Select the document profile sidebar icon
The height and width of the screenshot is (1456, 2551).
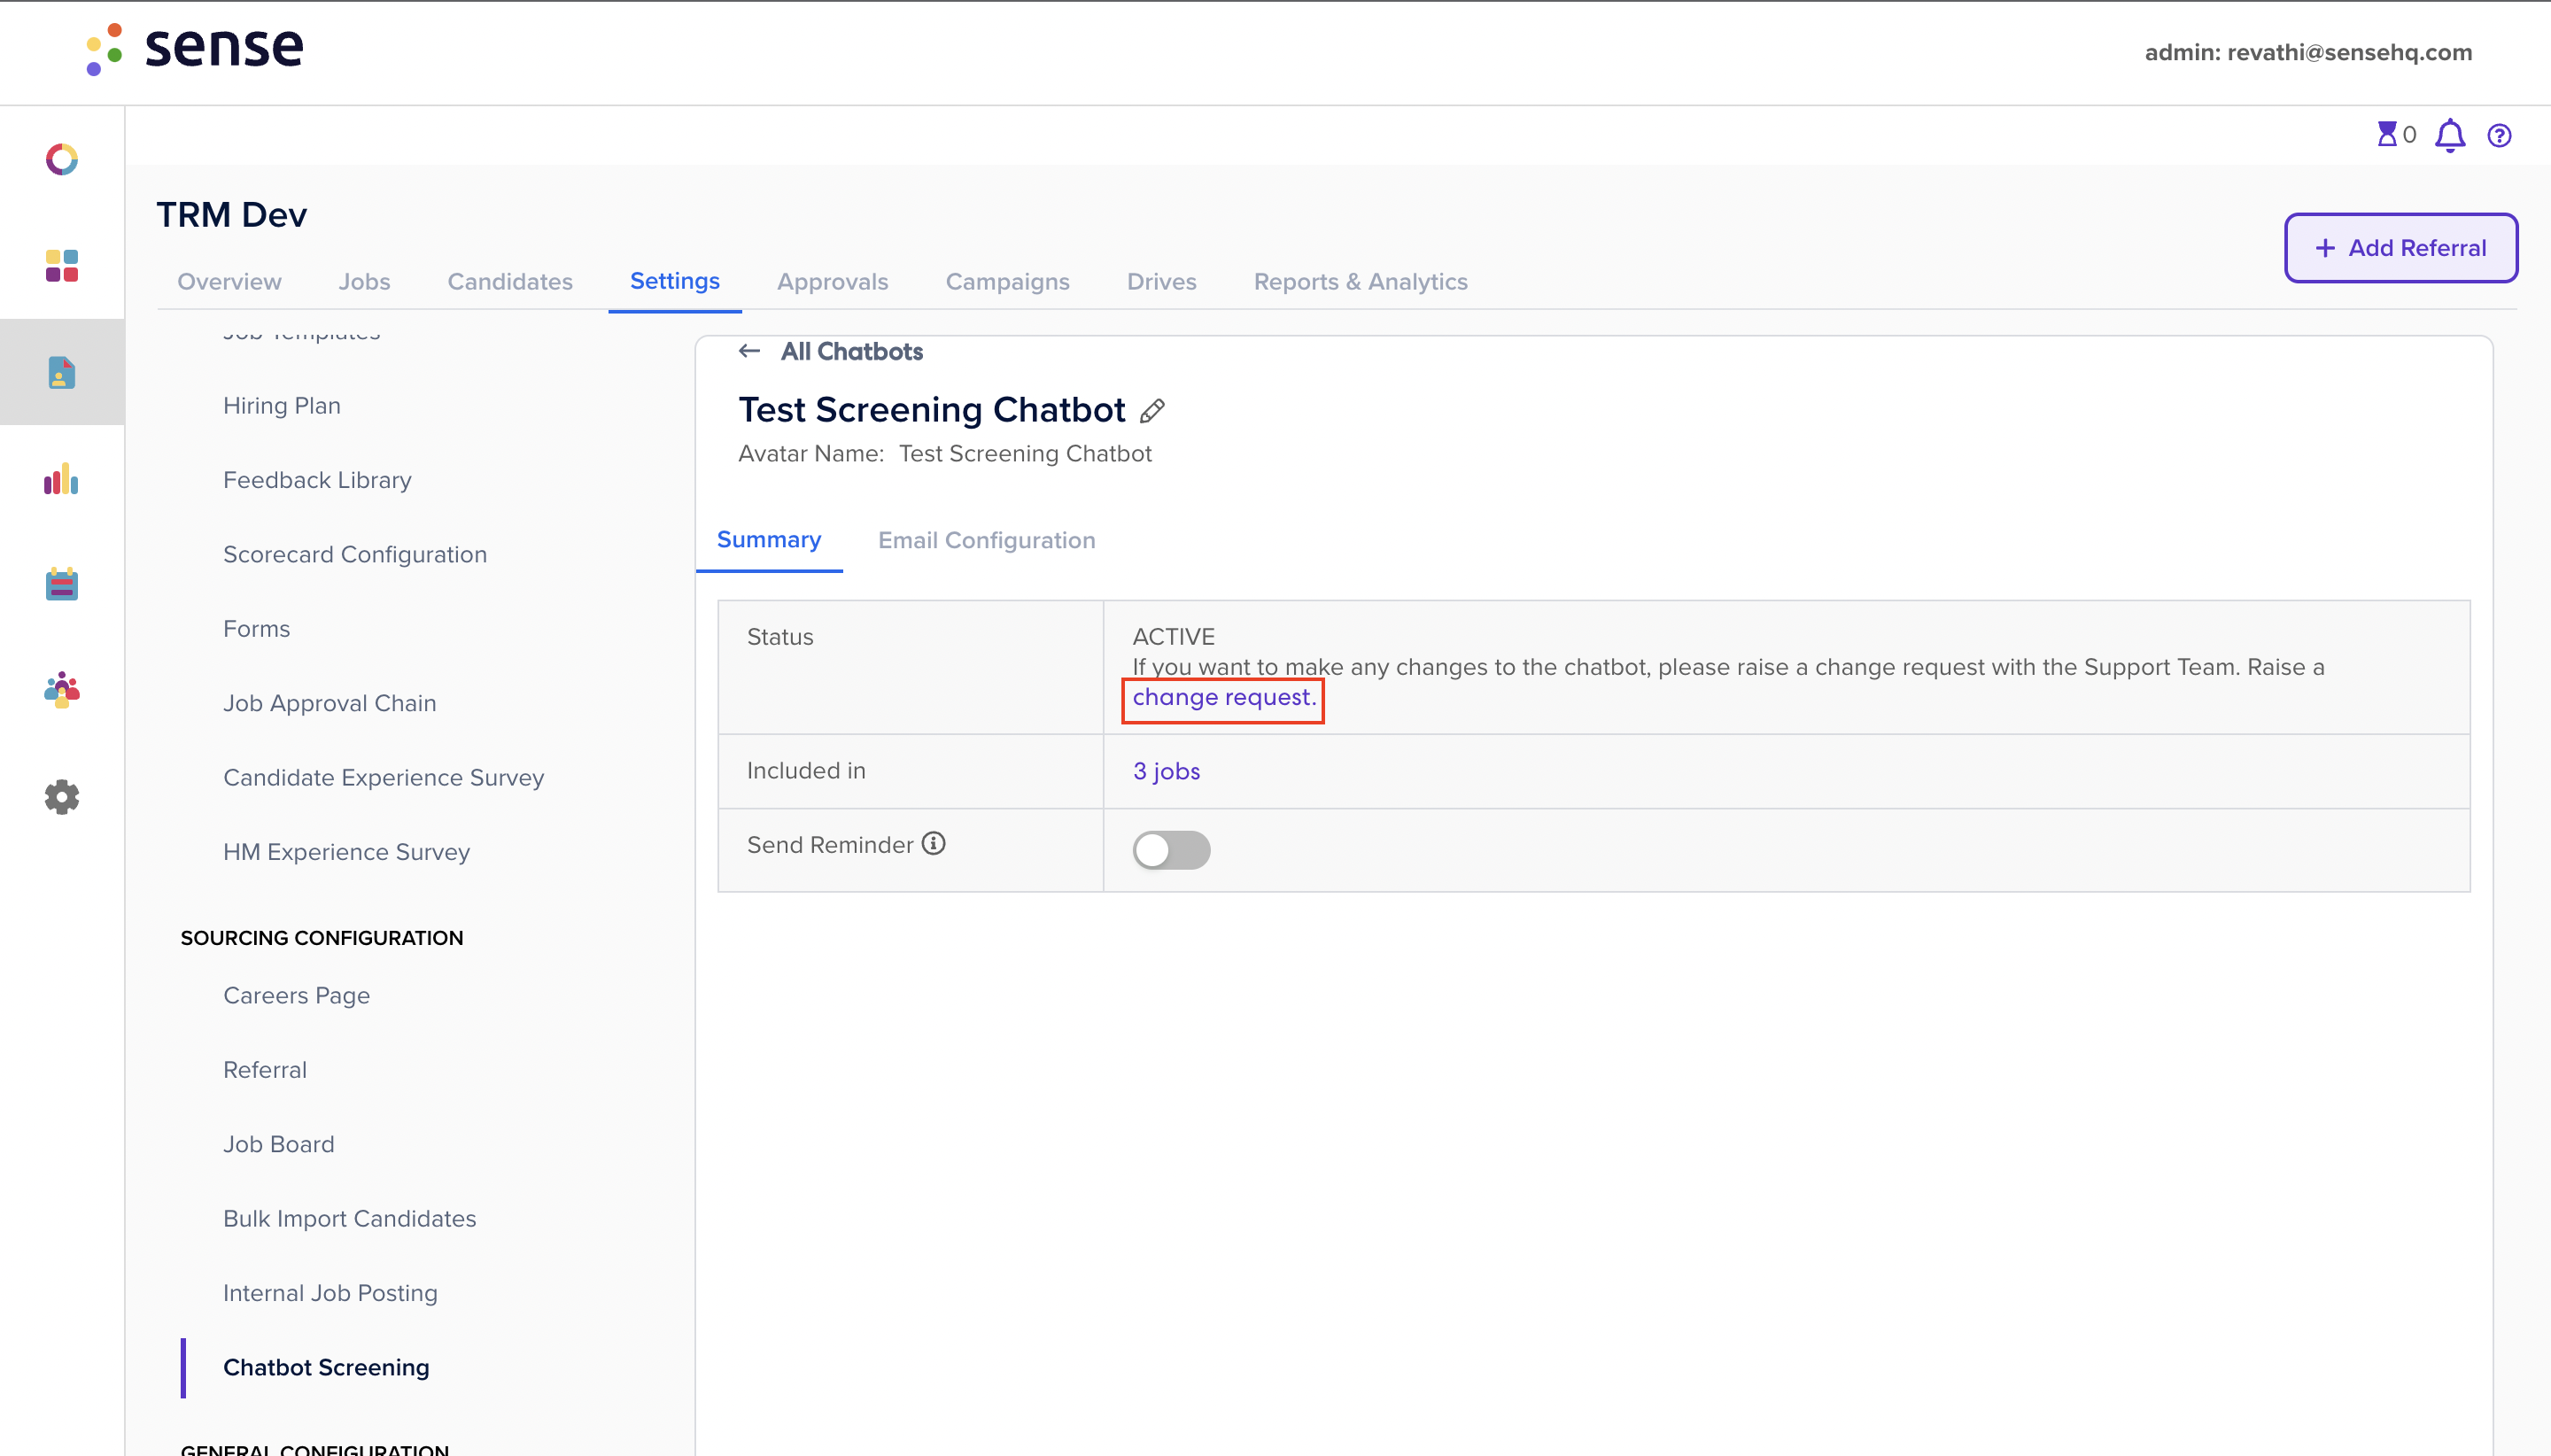[62, 372]
